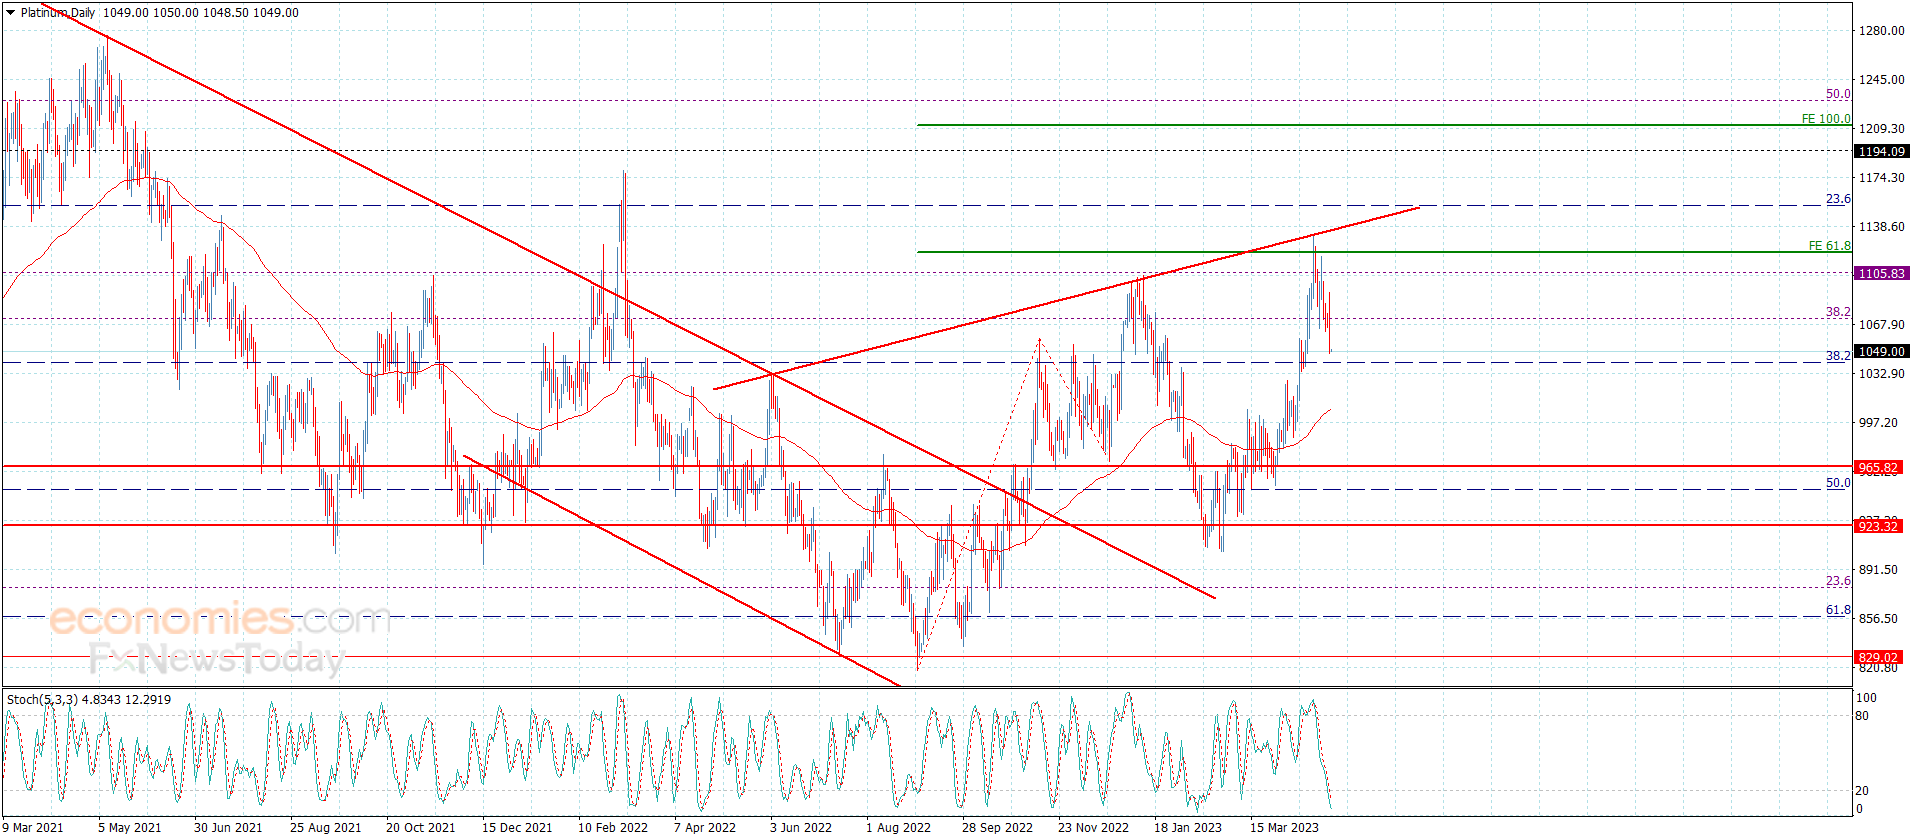The image size is (1916, 840).
Task: Click the purple 38.2 Fibonacci label
Action: (1838, 311)
